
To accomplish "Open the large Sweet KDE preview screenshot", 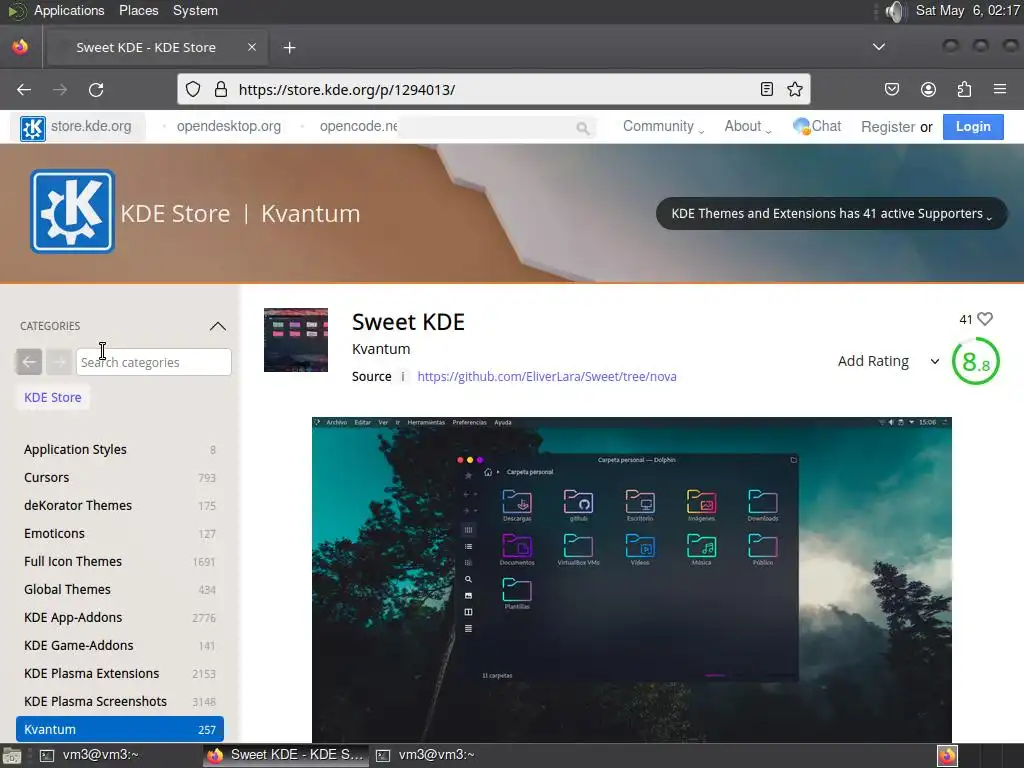I will tap(632, 579).
